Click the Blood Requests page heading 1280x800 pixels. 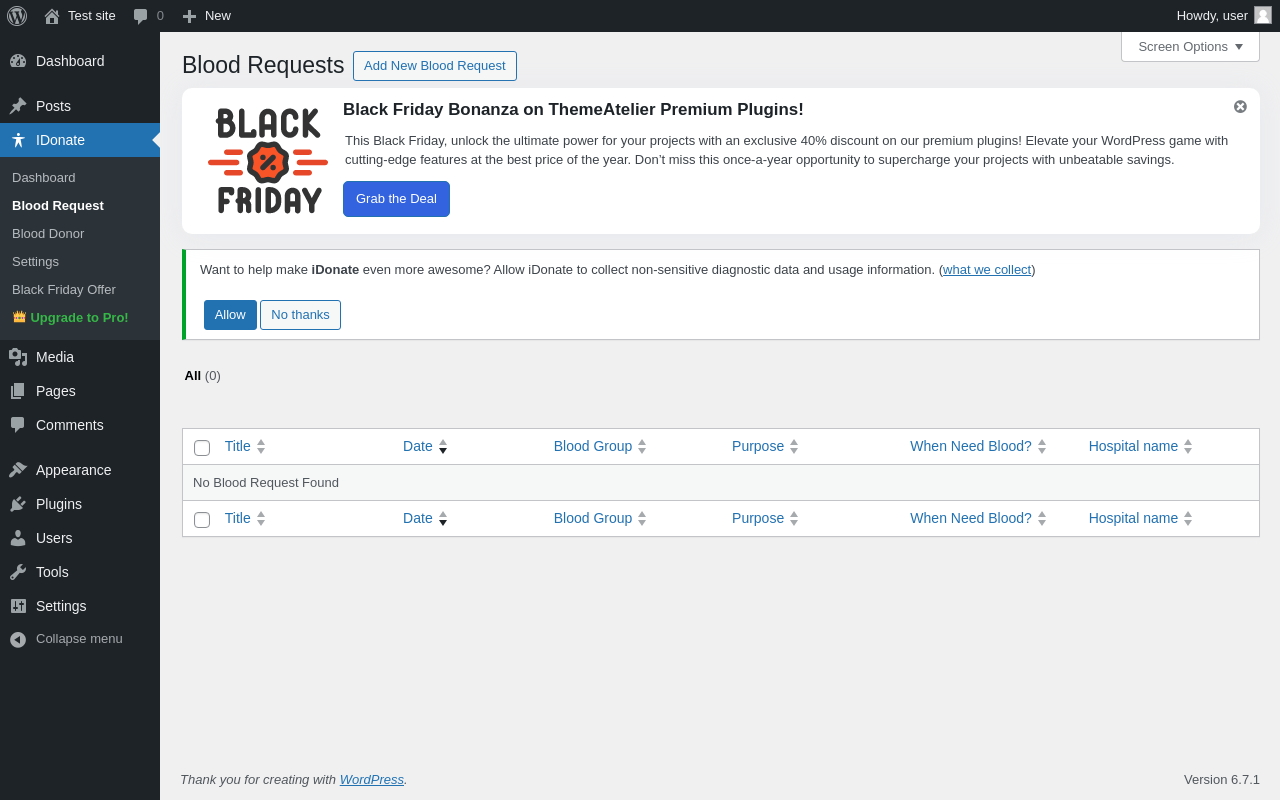263,65
